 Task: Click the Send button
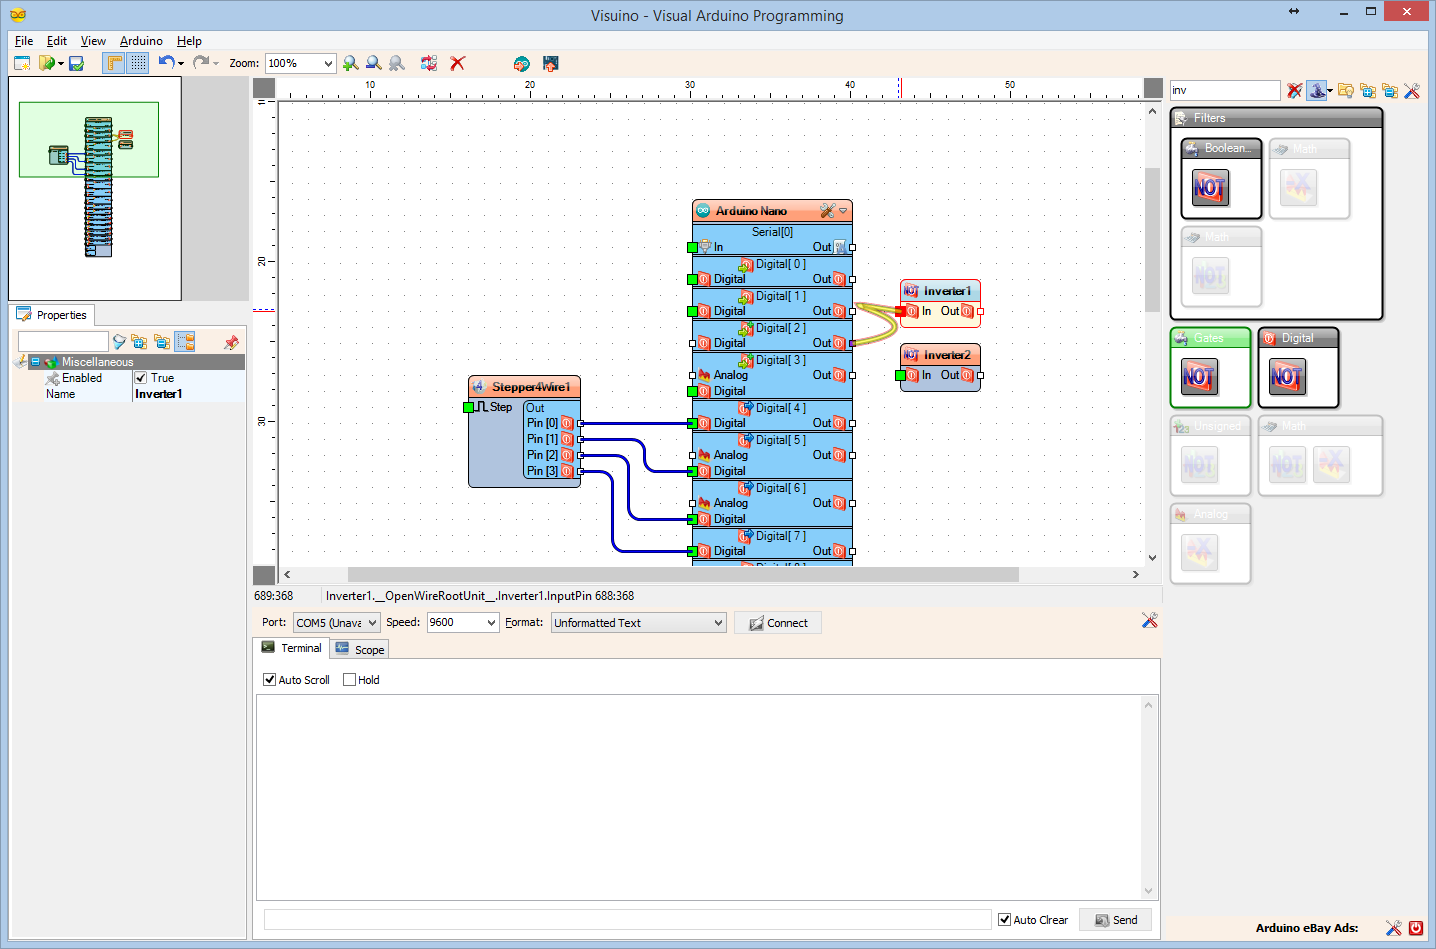(x=1115, y=920)
